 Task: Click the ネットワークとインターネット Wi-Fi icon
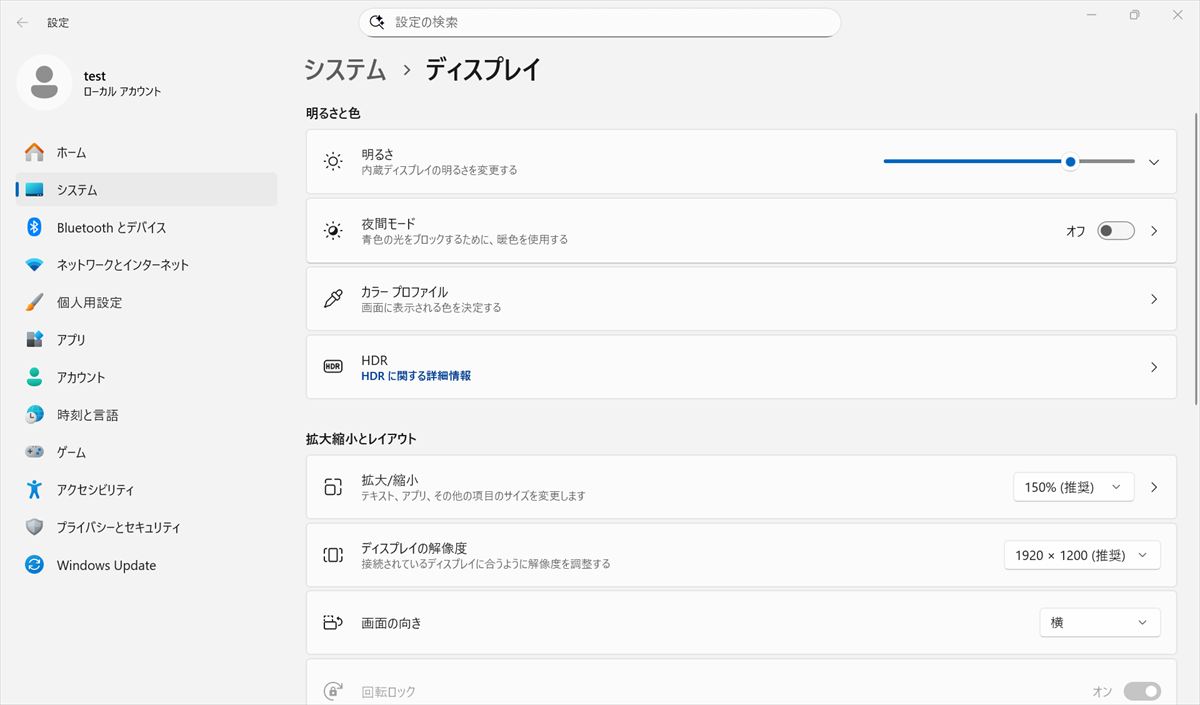tap(34, 265)
